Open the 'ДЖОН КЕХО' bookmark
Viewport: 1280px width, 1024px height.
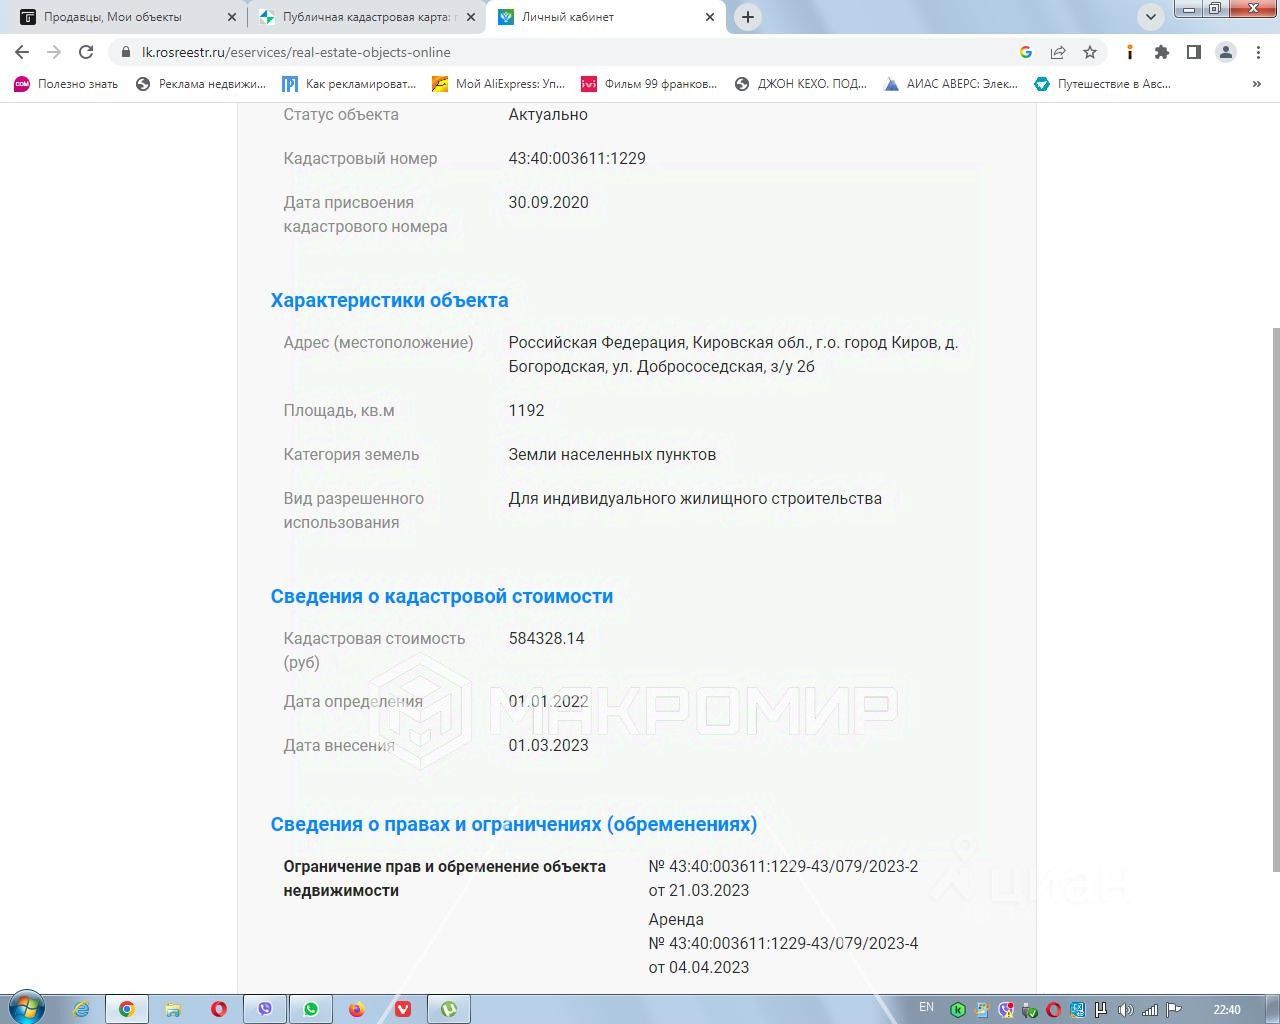(x=801, y=84)
